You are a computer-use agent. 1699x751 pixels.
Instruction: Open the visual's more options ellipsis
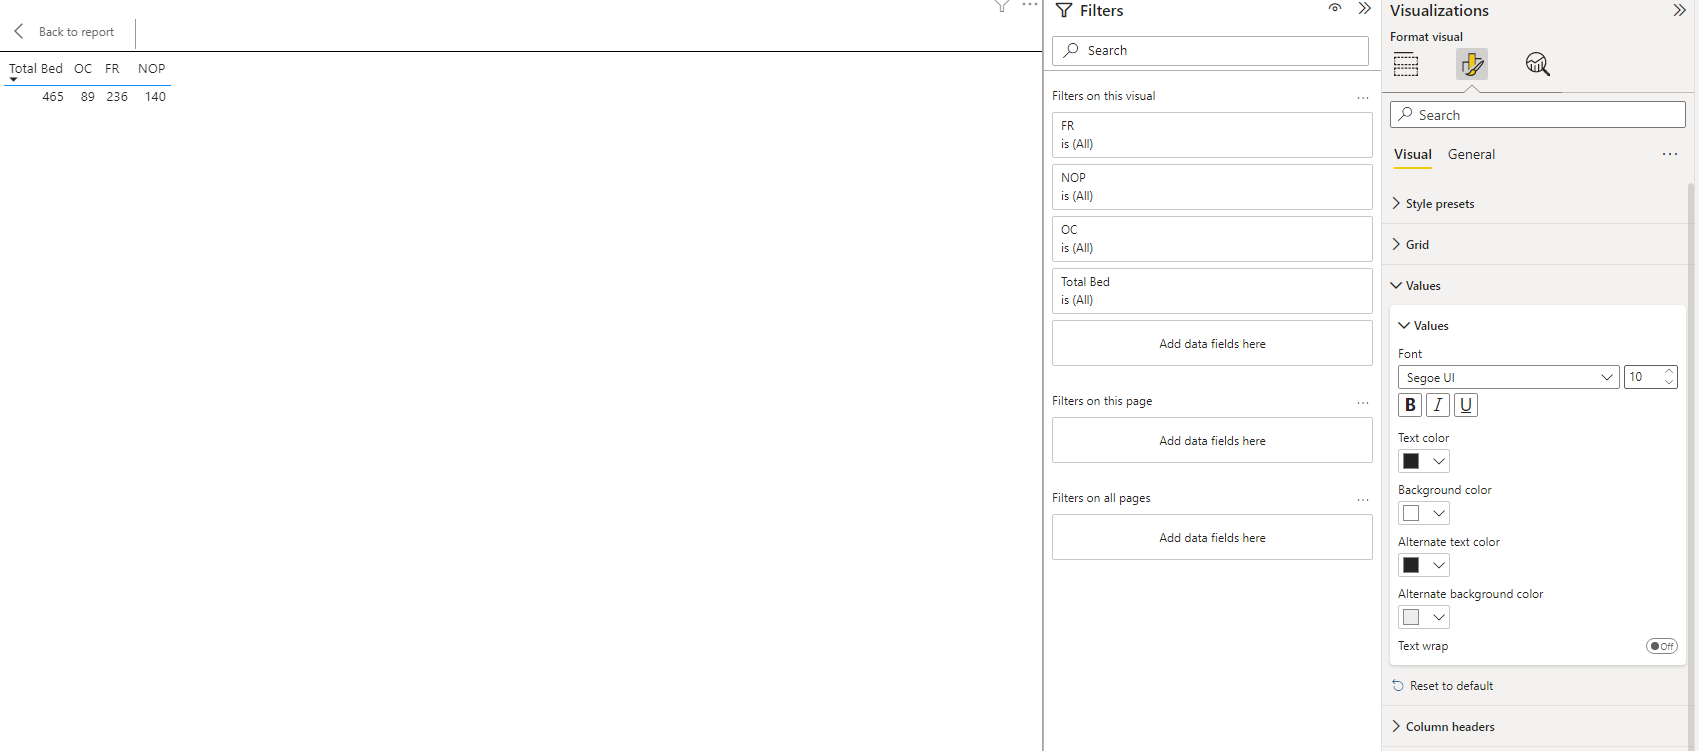point(1030,5)
